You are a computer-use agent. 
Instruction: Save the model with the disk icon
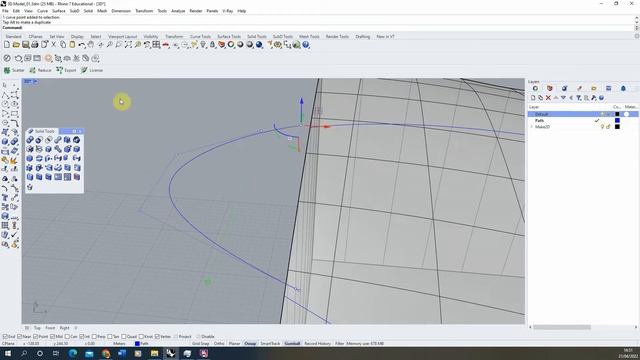25,45
